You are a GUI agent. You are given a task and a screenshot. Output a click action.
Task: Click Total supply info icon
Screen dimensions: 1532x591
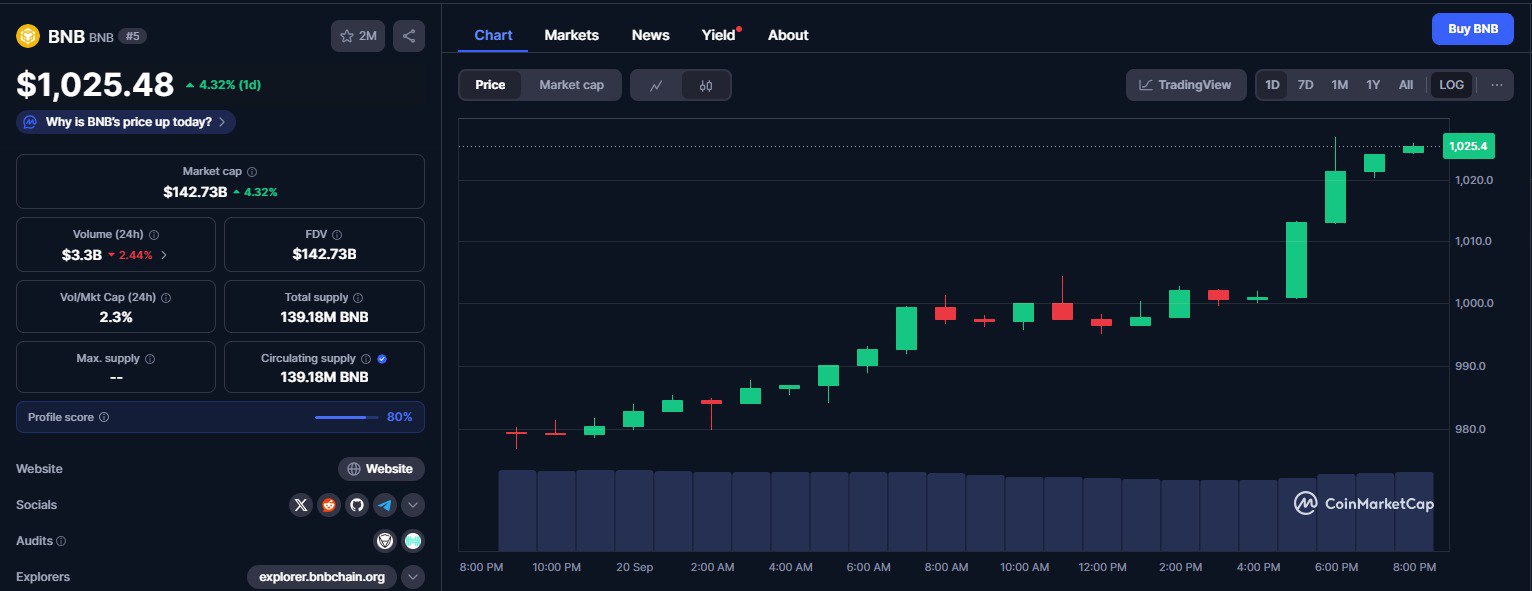pos(358,298)
